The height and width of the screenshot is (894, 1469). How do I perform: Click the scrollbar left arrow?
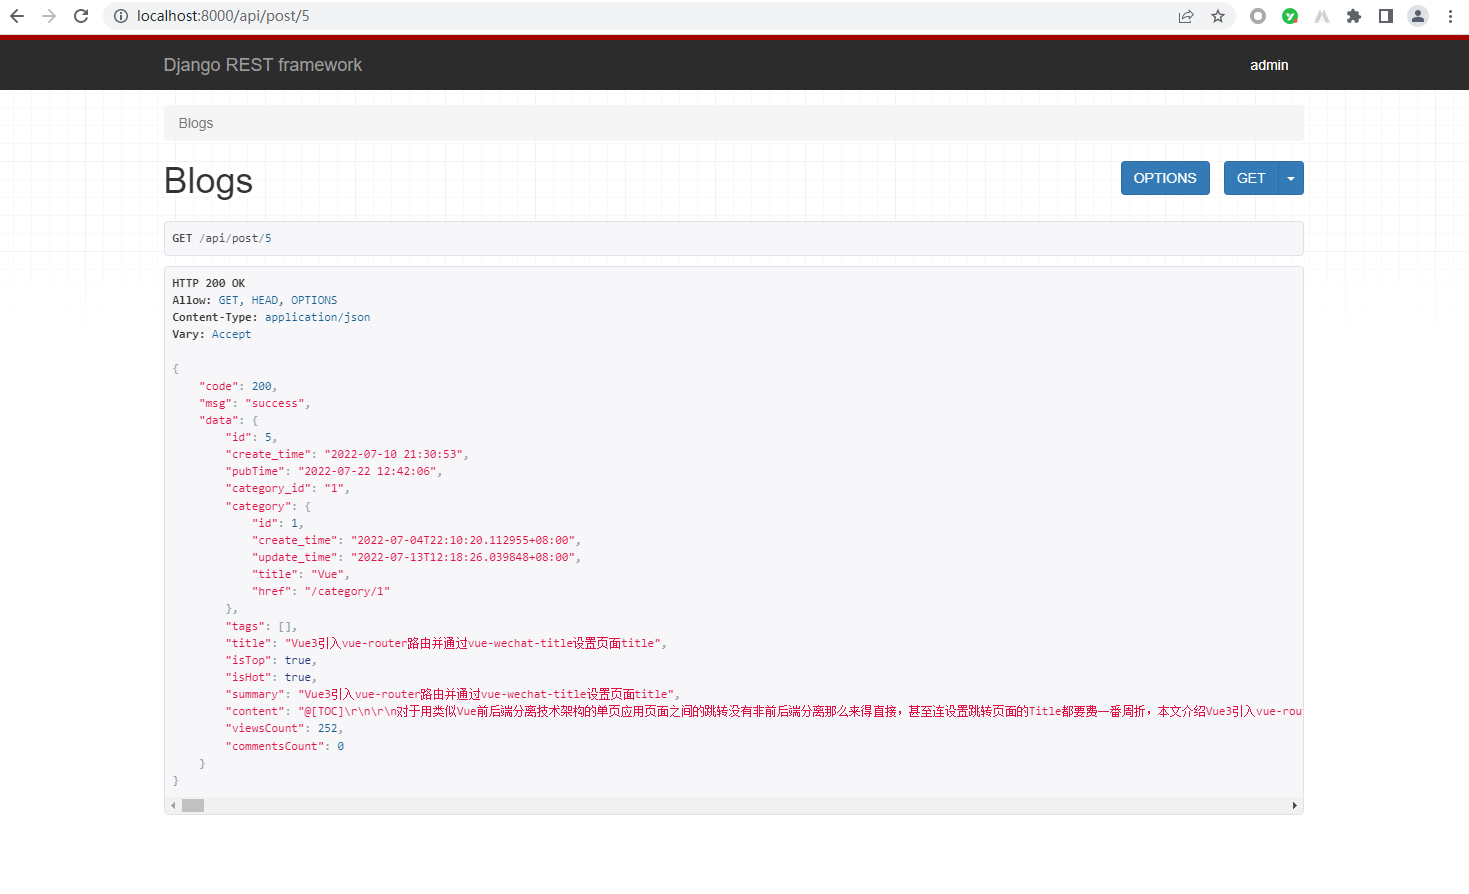click(x=174, y=806)
